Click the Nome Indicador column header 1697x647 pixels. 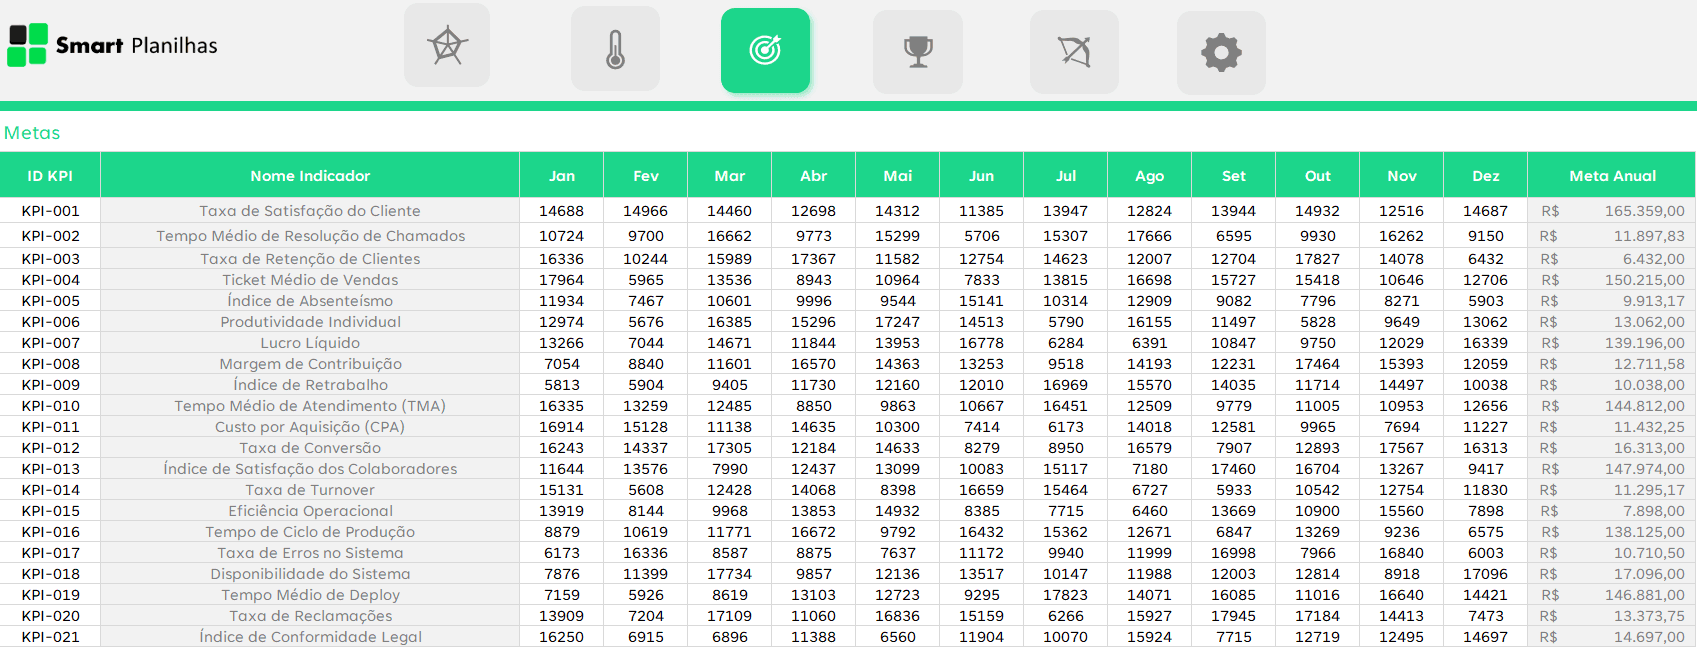[310, 176]
